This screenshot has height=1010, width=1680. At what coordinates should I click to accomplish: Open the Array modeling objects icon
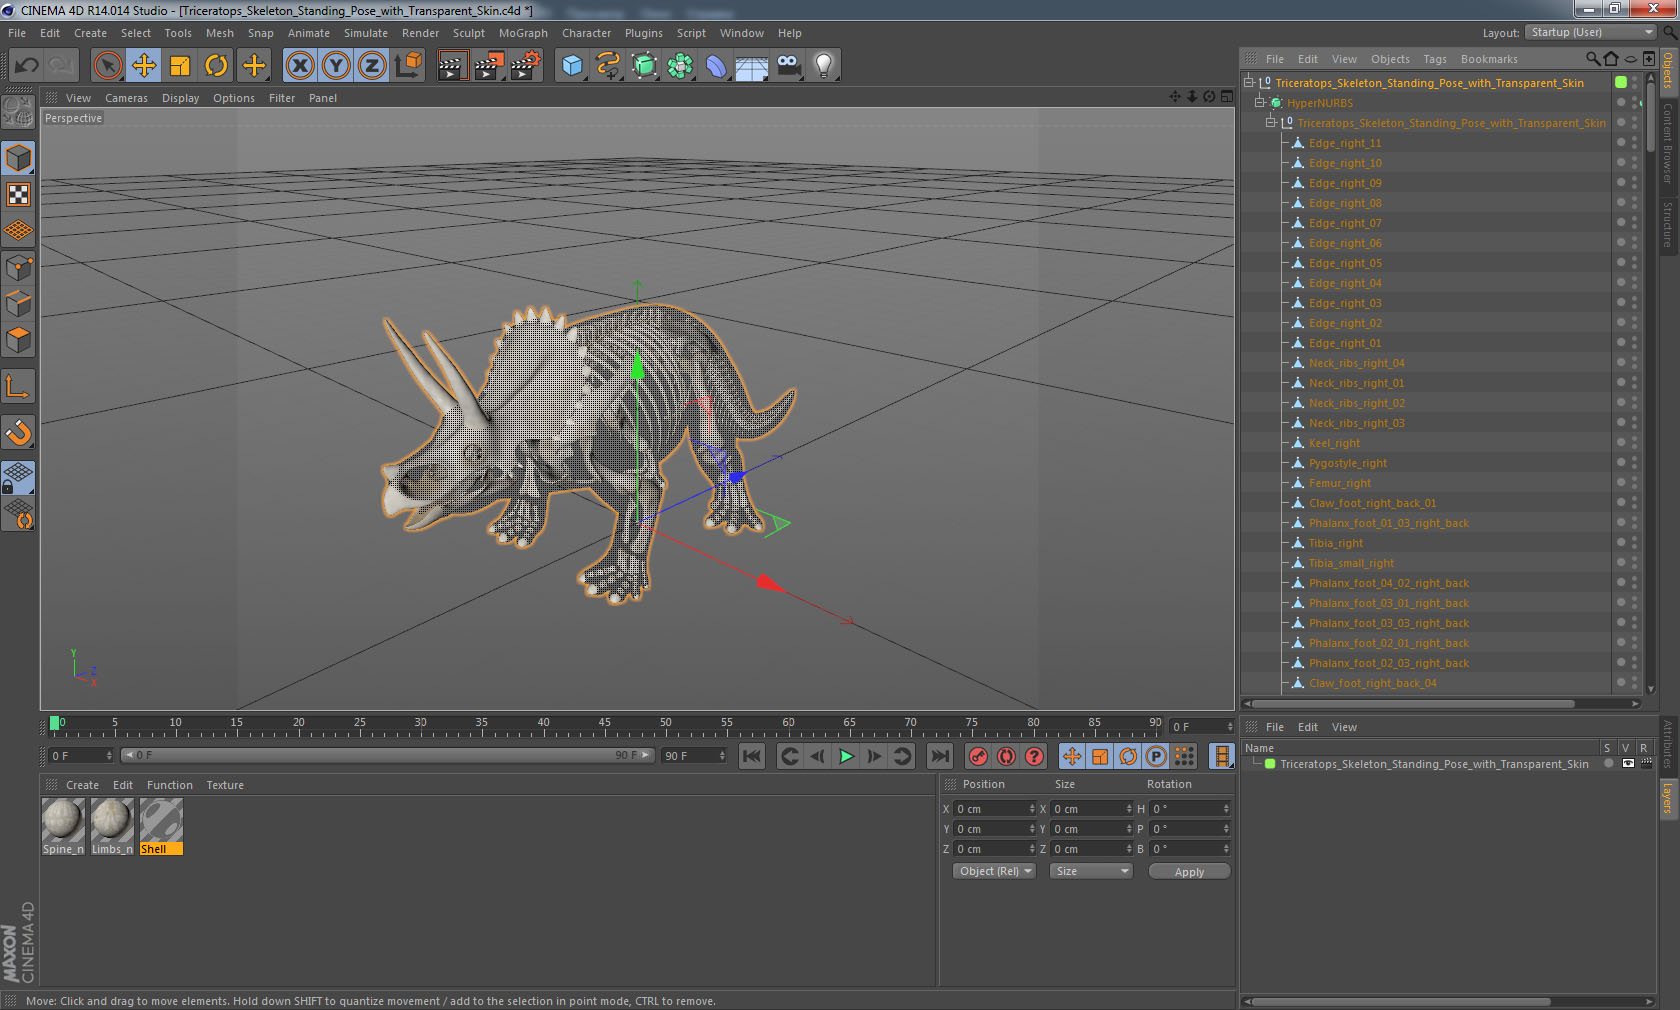point(680,66)
